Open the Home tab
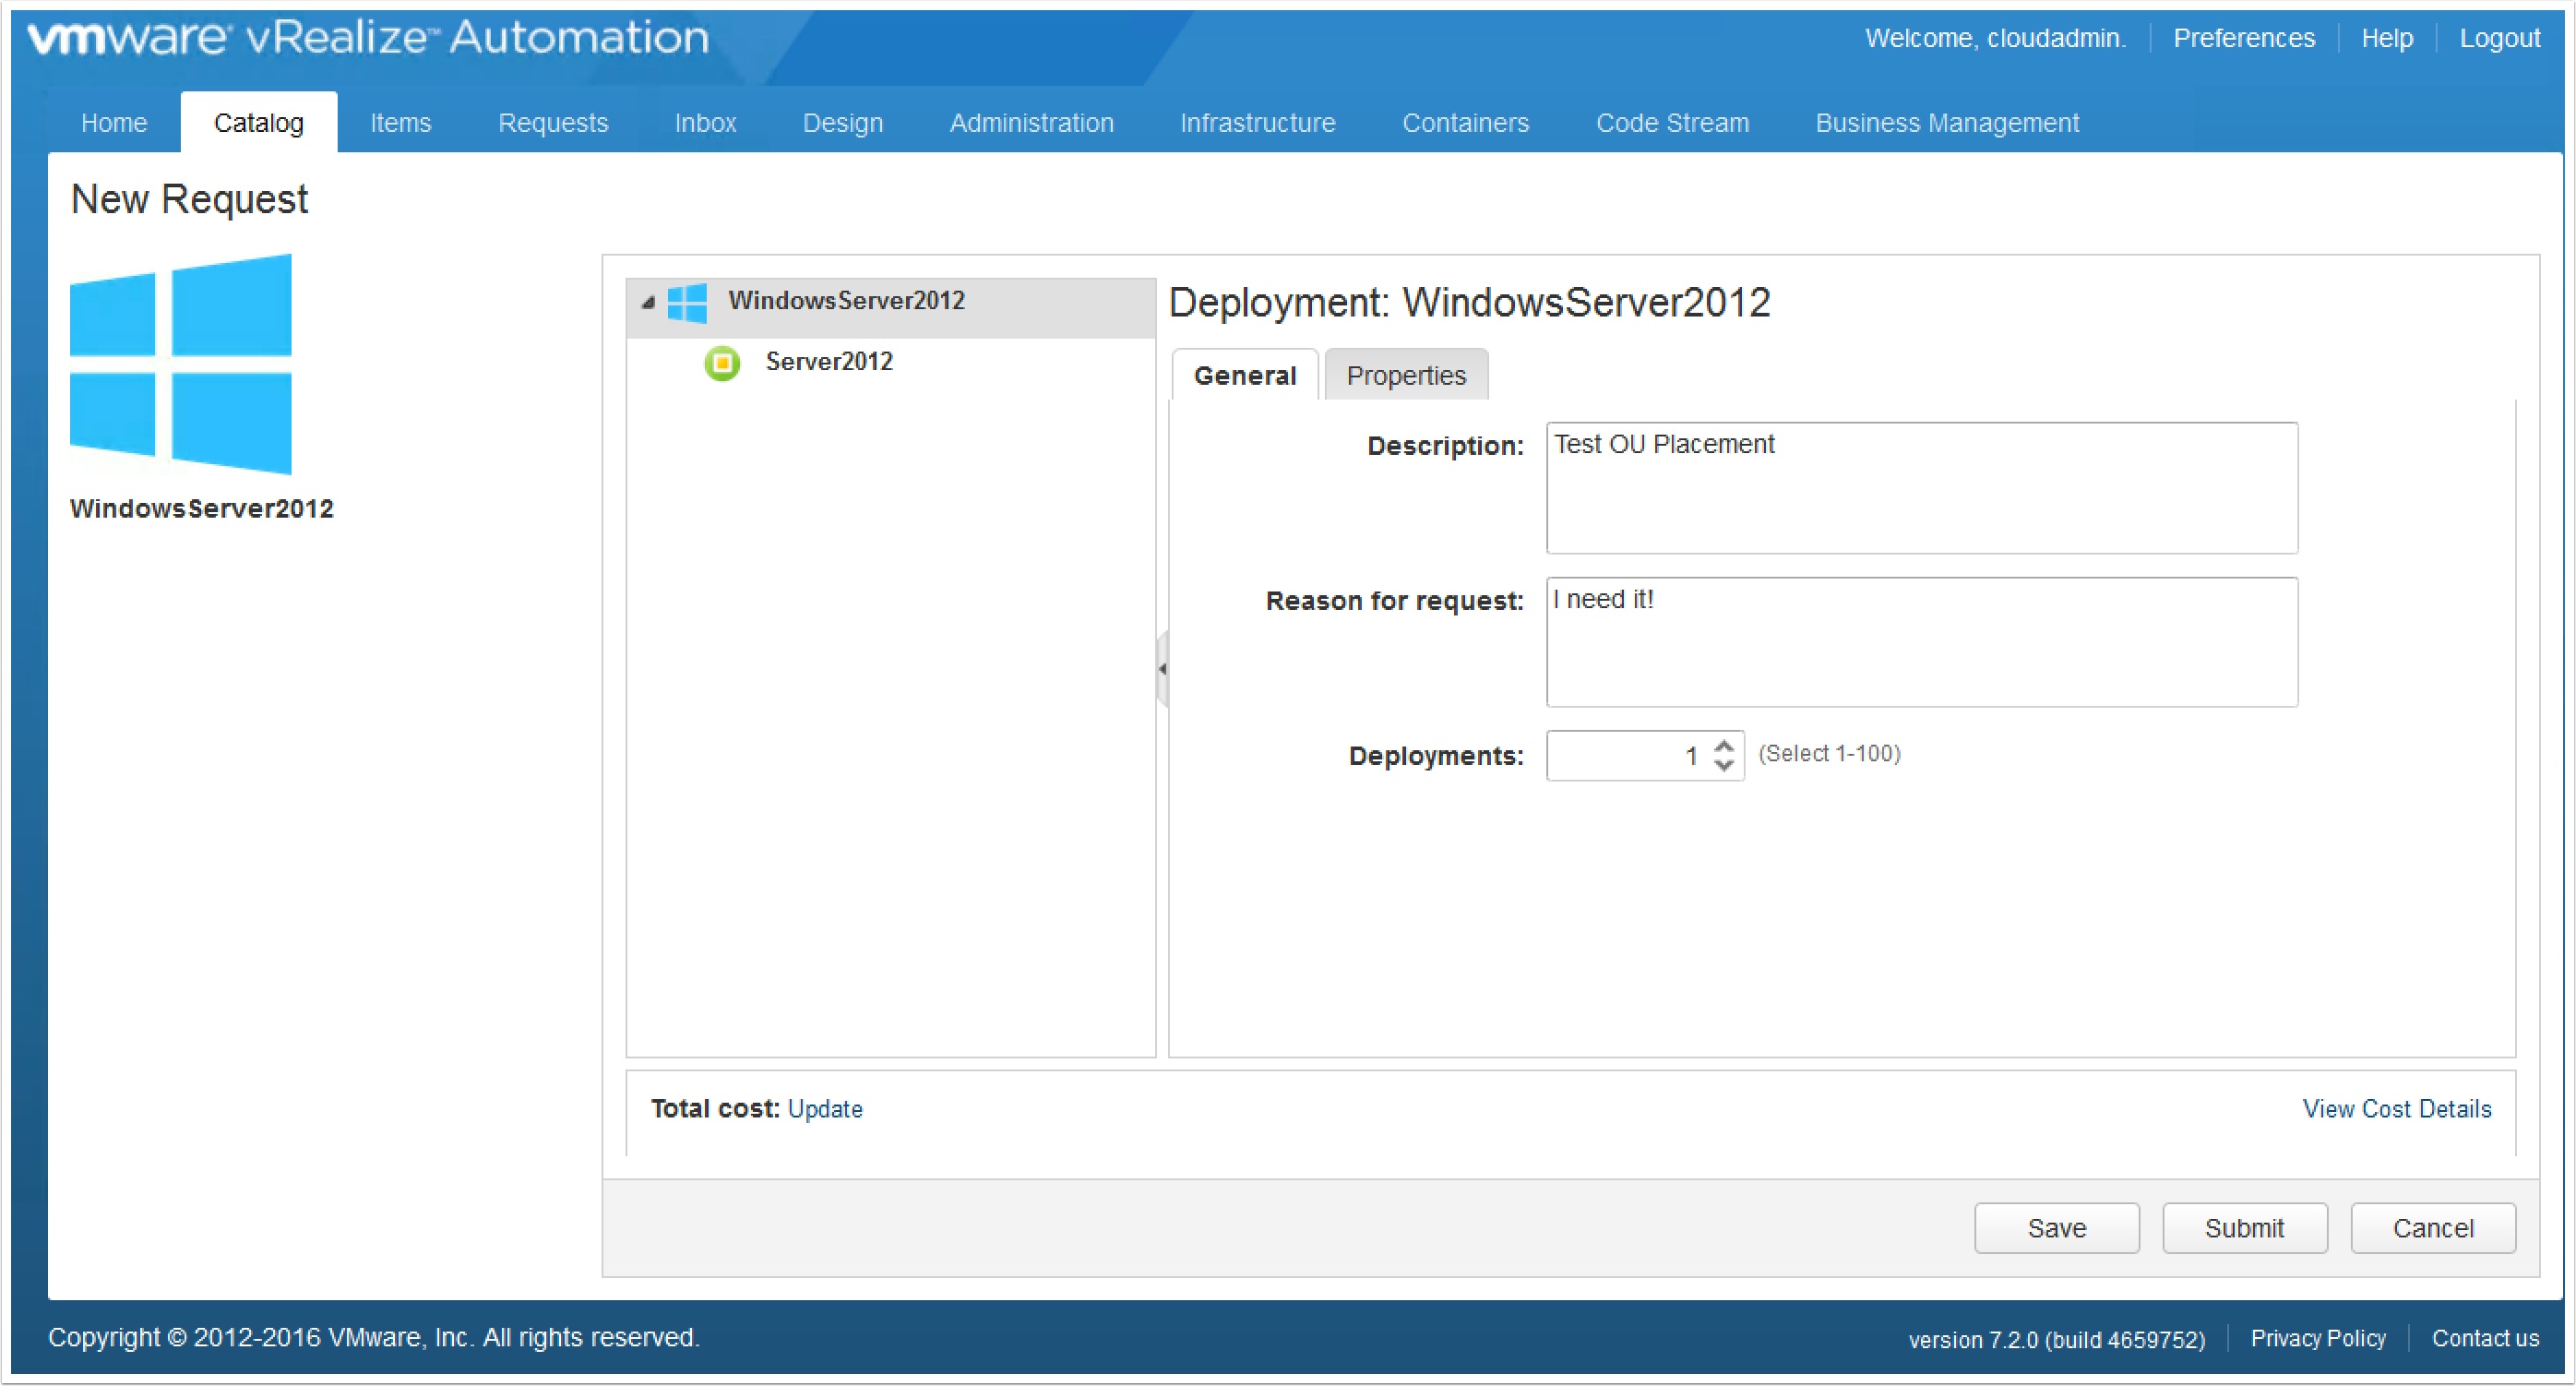 [x=114, y=123]
